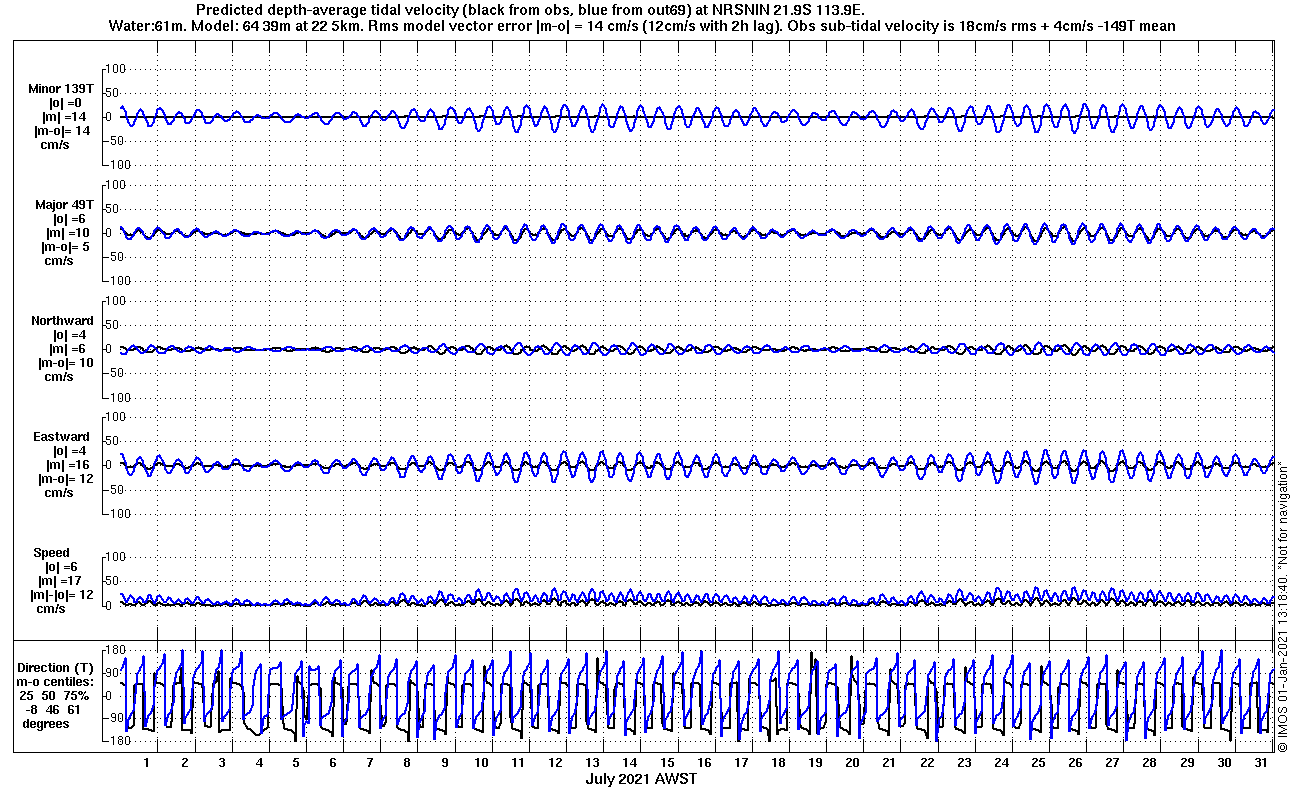Click "|m|-|o|= 12" in the Speed panel
The width and height of the screenshot is (1300, 800).
click(62, 595)
